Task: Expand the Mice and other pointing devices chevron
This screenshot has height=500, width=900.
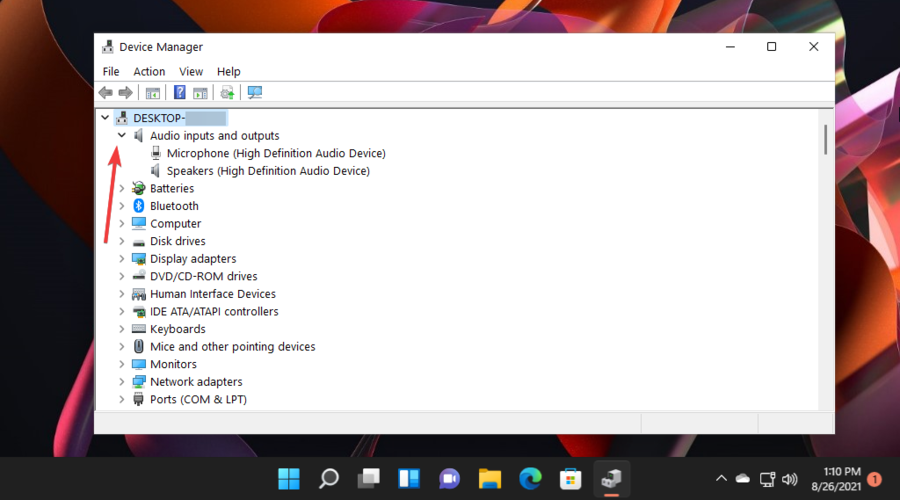Action: (x=122, y=347)
